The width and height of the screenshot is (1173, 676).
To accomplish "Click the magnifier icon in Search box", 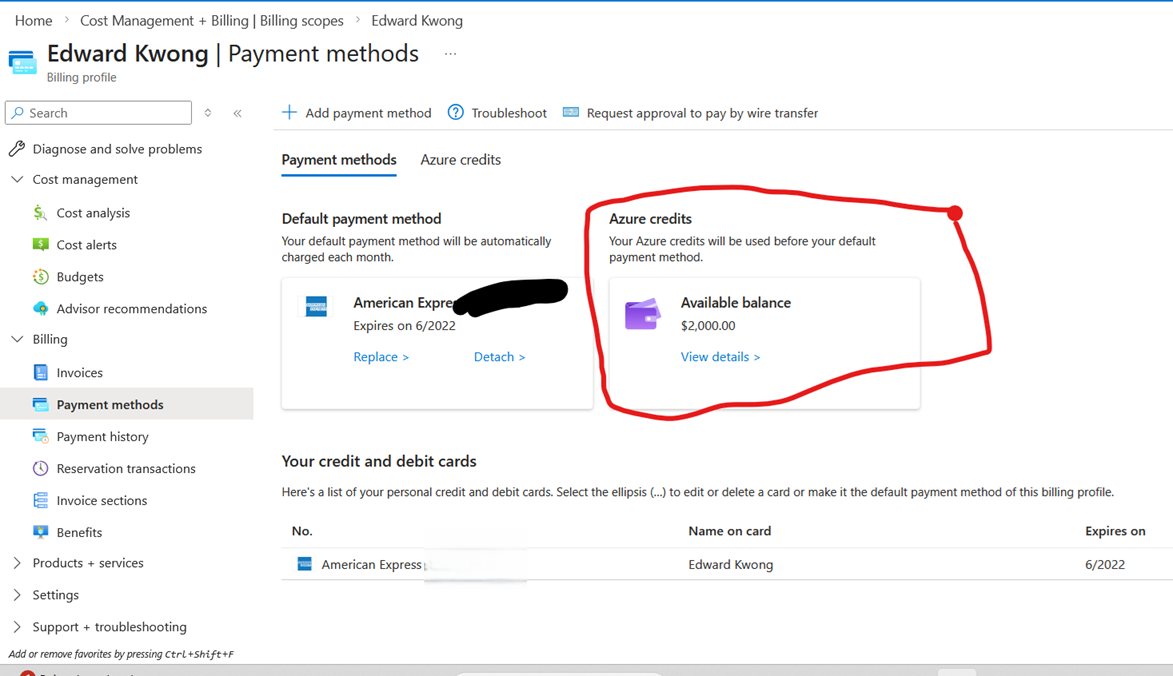I will coord(18,113).
